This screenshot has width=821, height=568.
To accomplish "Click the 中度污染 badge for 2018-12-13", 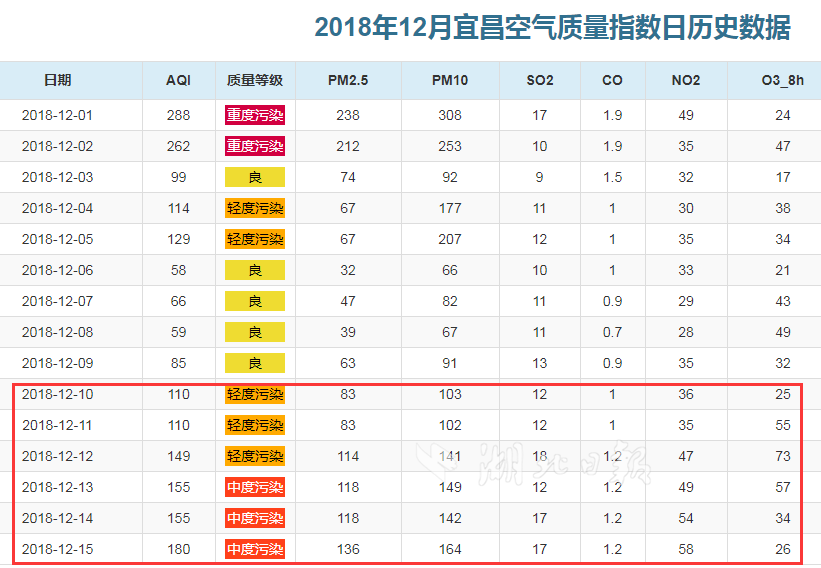I will coord(255,487).
